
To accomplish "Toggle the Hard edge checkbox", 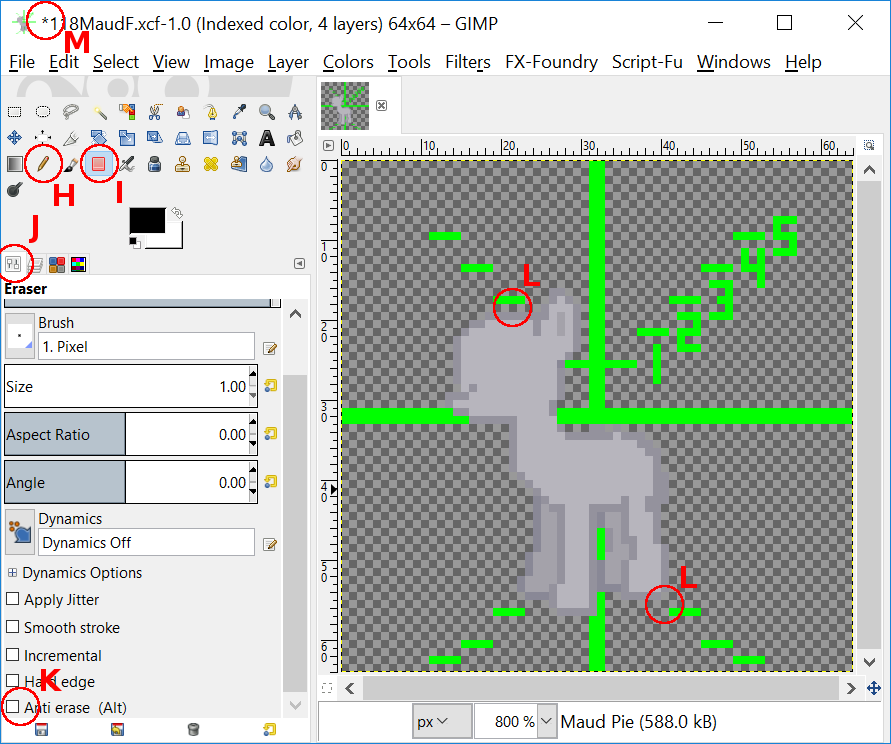I will click(13, 680).
